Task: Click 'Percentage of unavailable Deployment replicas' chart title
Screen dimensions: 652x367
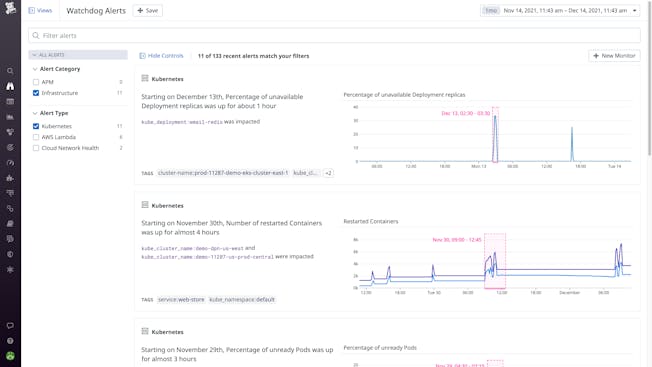Action: pos(404,95)
